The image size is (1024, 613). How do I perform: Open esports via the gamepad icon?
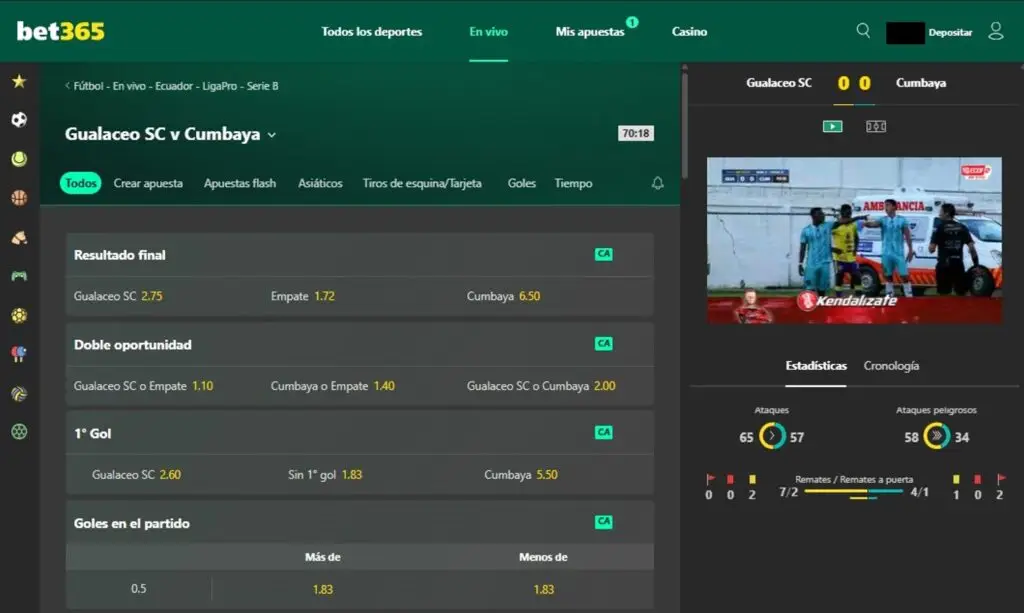[19, 275]
